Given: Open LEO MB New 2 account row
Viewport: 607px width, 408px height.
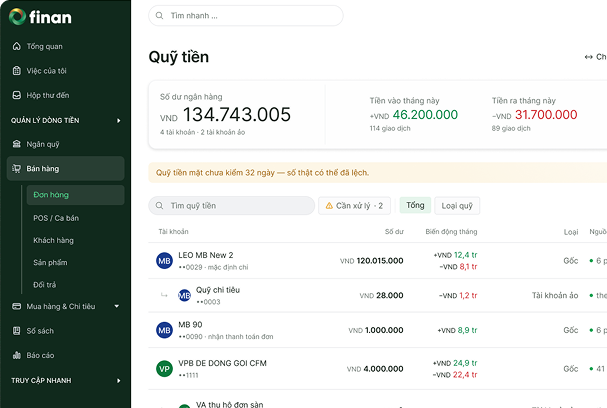Looking at the screenshot, I should coord(377,261).
